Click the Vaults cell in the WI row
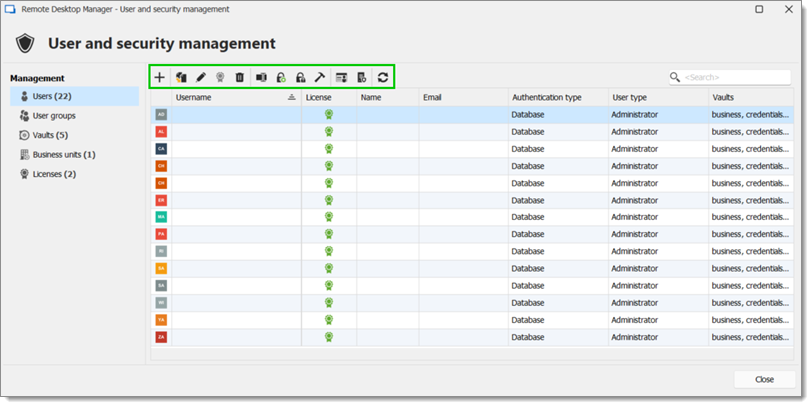This screenshot has height=407, width=812. [750, 302]
